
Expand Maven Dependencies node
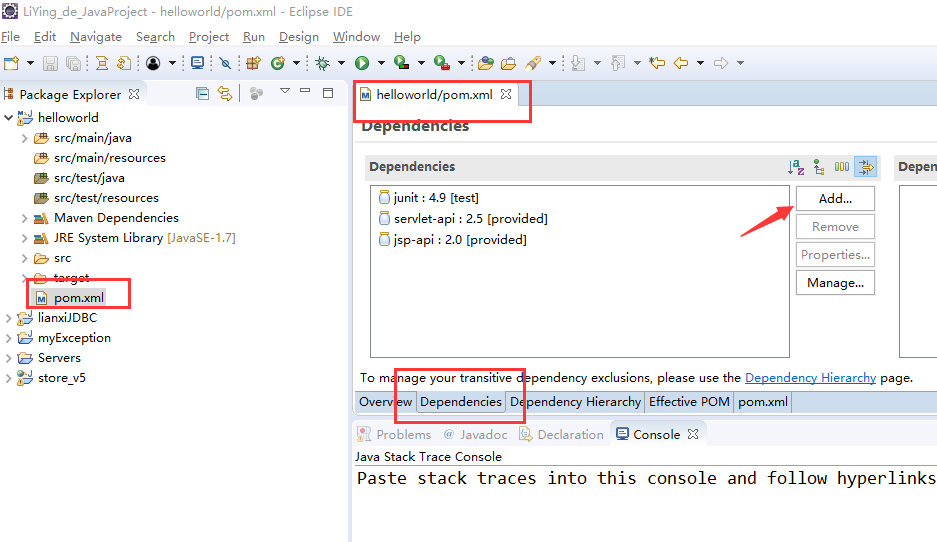click(24, 218)
